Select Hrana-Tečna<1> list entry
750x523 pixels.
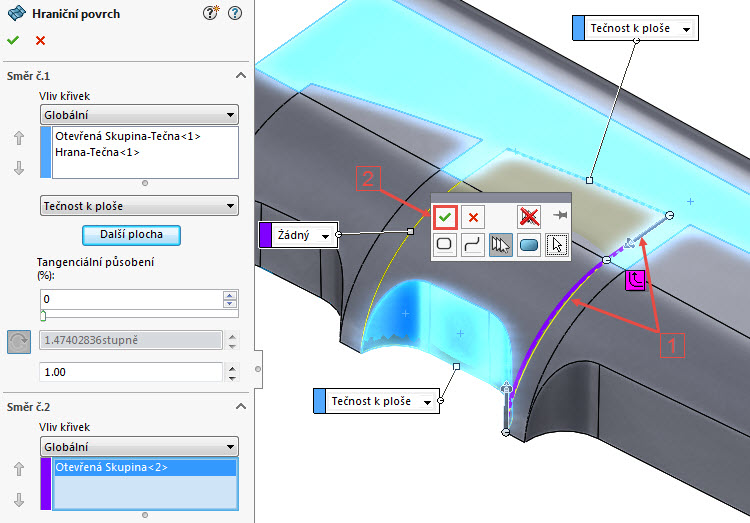pos(97,152)
